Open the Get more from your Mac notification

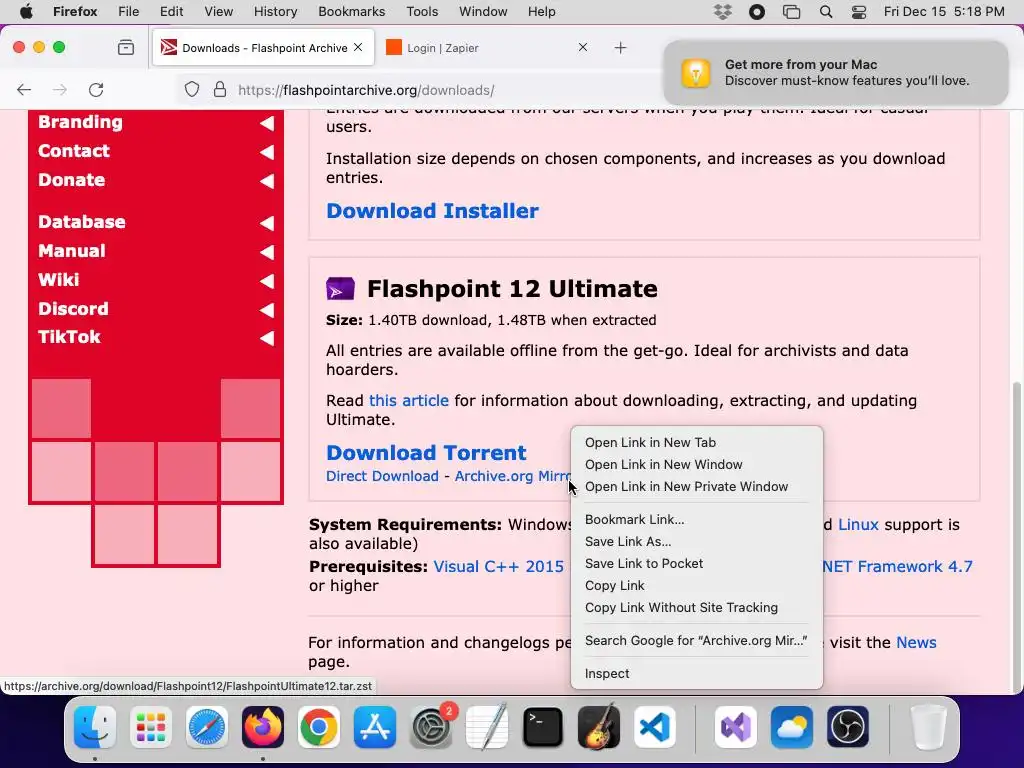click(x=836, y=72)
